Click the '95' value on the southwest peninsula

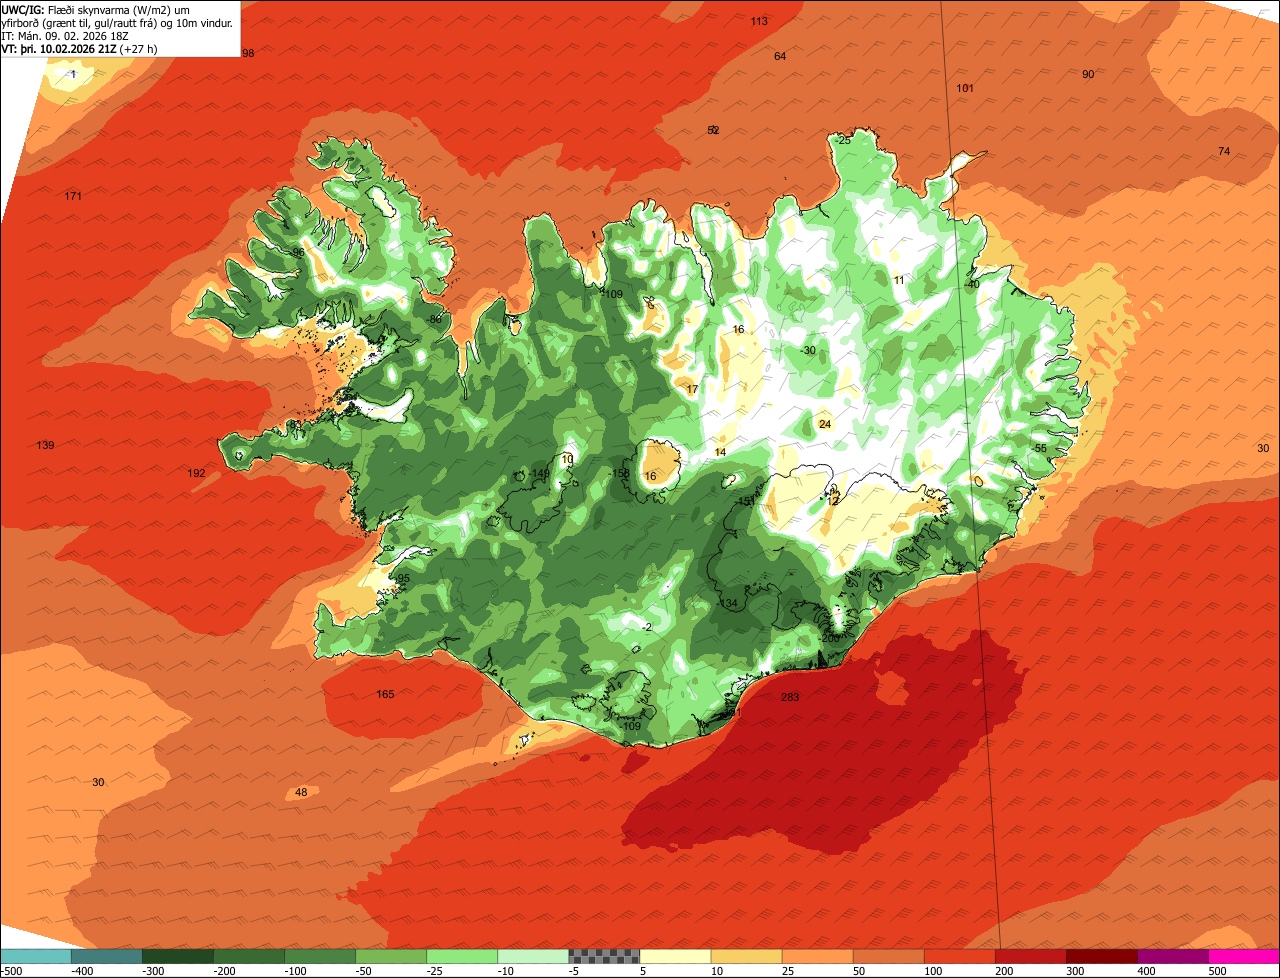pyautogui.click(x=403, y=579)
